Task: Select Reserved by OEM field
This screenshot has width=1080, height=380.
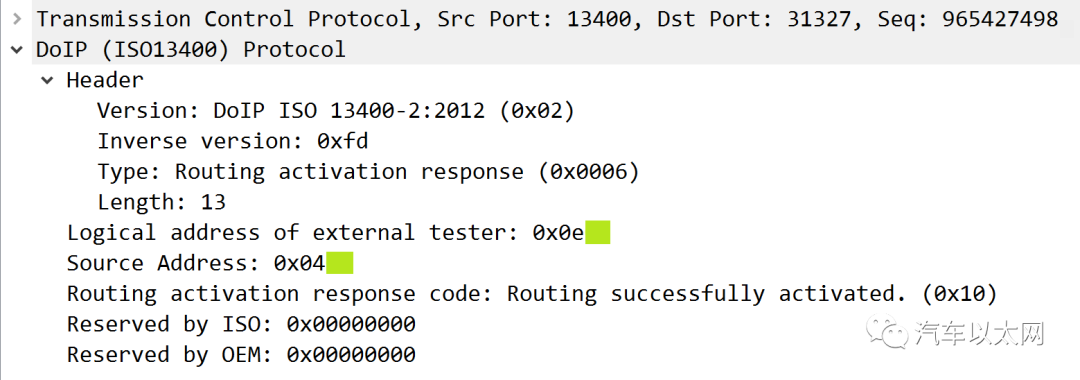Action: [x=241, y=355]
